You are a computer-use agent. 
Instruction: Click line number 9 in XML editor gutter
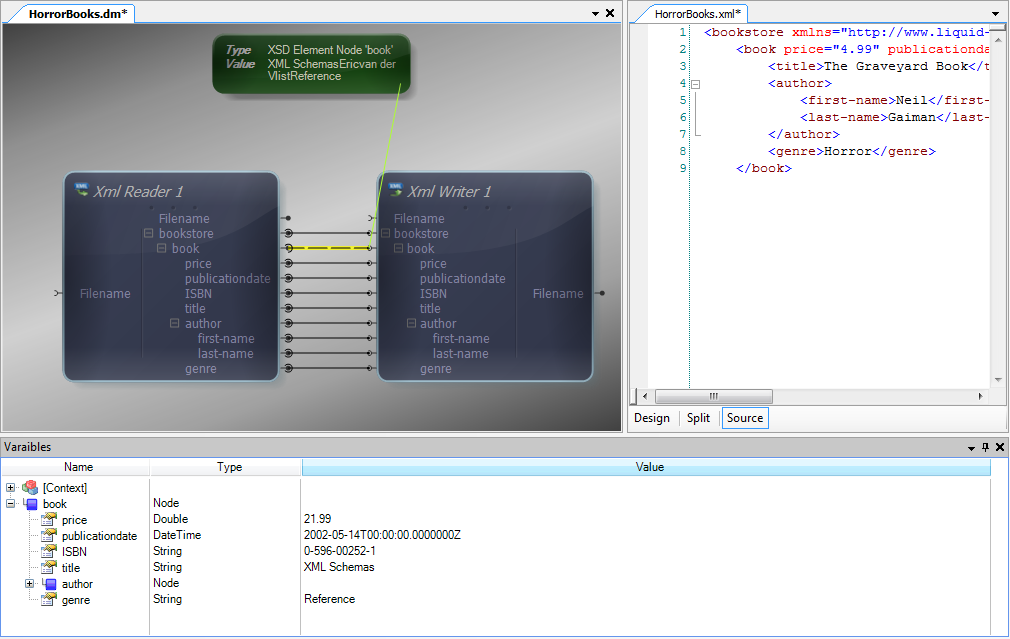(683, 168)
